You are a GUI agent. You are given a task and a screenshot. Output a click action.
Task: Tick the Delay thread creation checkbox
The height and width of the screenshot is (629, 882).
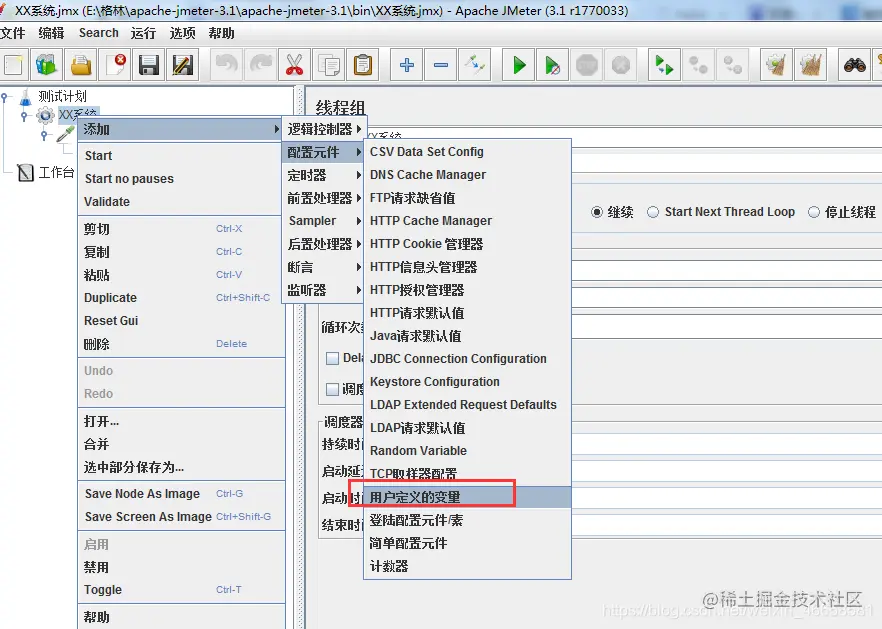(x=332, y=358)
